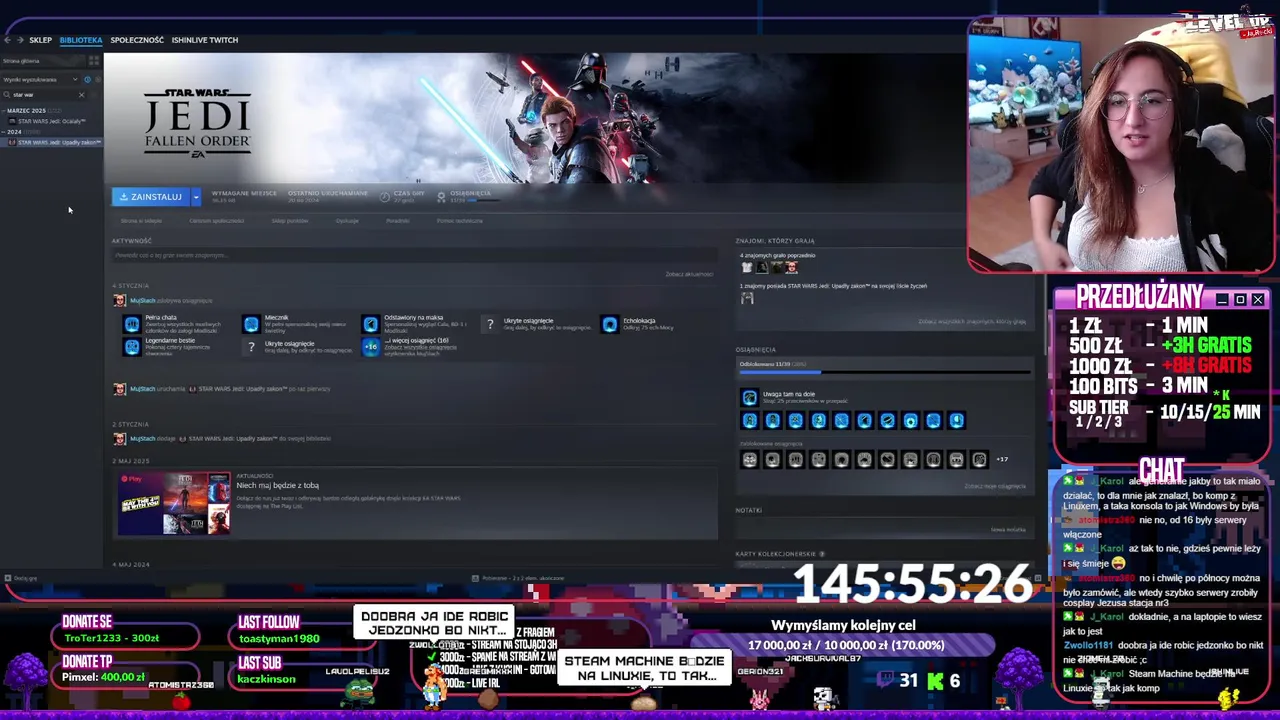This screenshot has height=720, width=1280.
Task: Open Uwaga tam na dole achievement icon
Action: click(749, 397)
